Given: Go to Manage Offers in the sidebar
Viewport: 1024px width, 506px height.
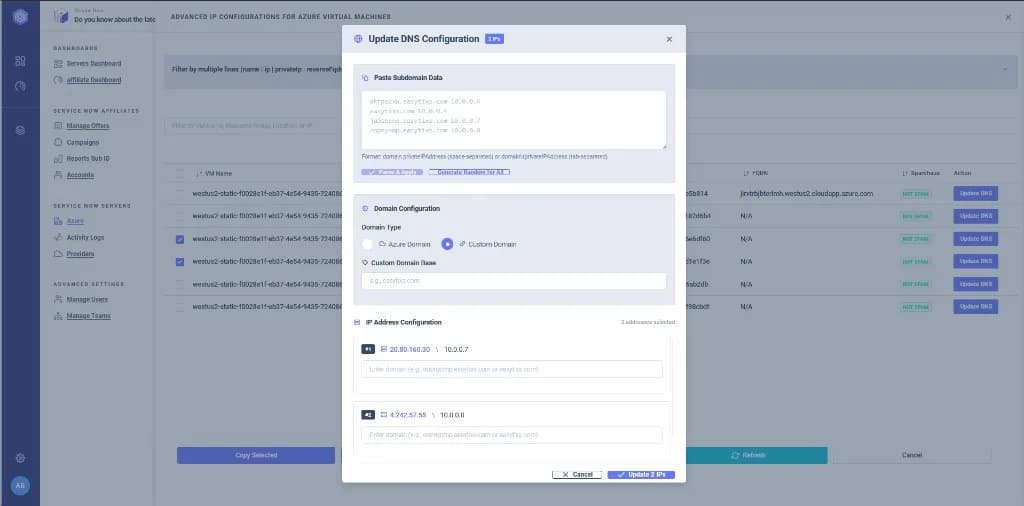Looking at the screenshot, I should point(88,126).
